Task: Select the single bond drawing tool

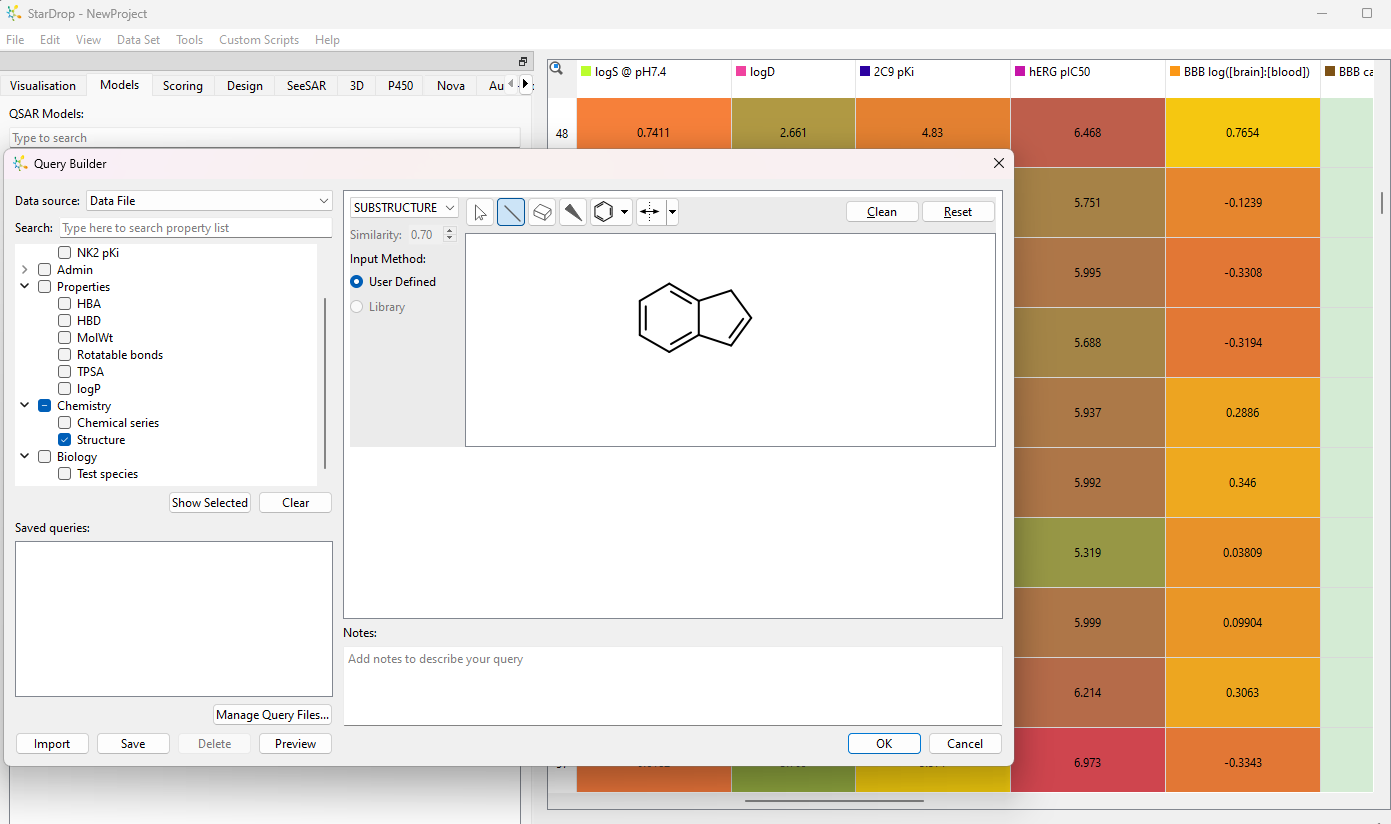Action: pos(511,212)
